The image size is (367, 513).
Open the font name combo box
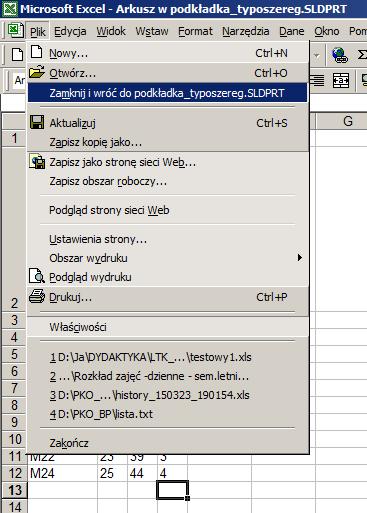tap(19, 80)
